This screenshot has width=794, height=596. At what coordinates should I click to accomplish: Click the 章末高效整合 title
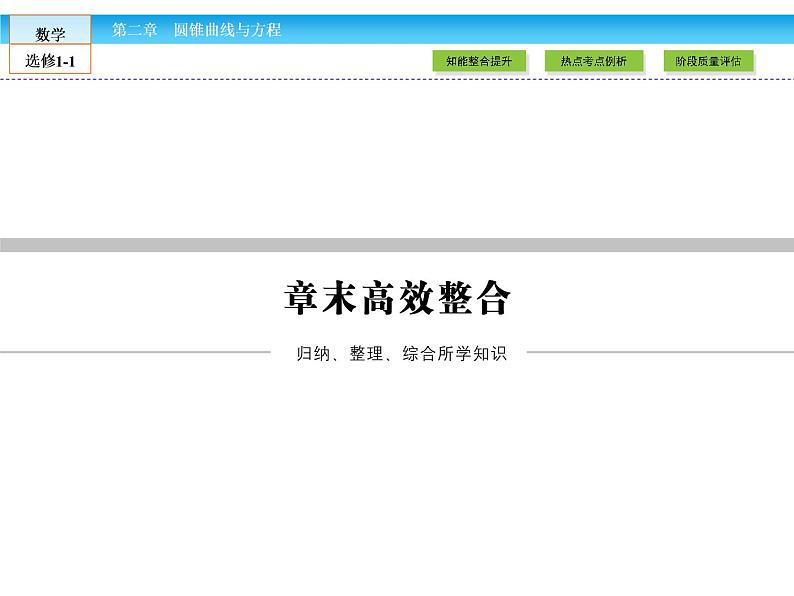pyautogui.click(x=397, y=298)
